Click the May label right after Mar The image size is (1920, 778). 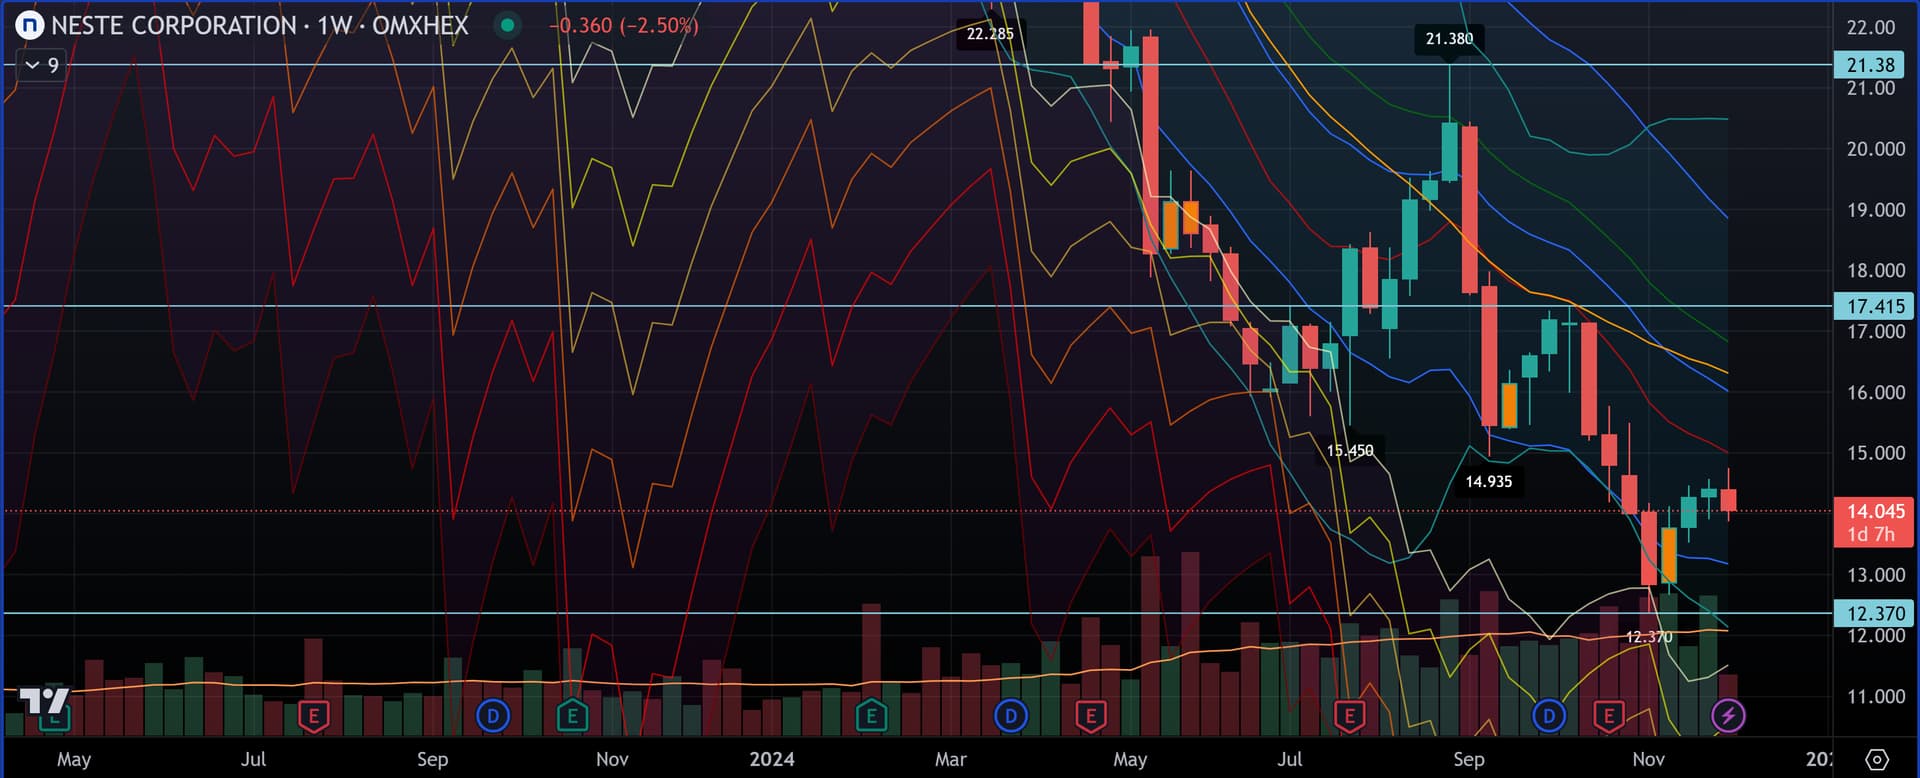(1130, 759)
